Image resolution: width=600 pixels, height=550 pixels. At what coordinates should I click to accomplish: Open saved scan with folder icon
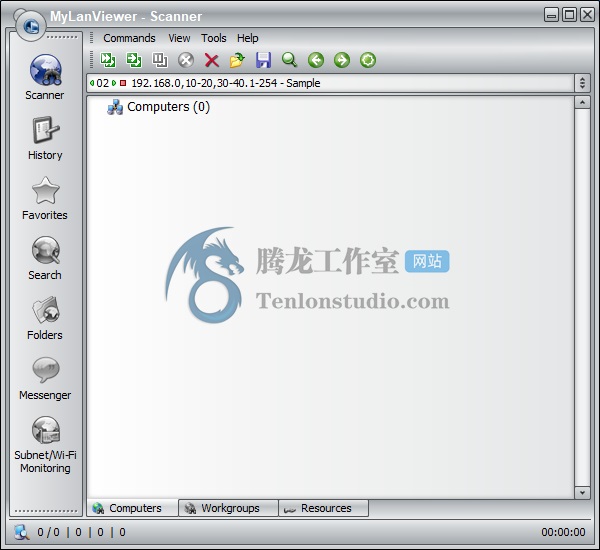pyautogui.click(x=238, y=60)
